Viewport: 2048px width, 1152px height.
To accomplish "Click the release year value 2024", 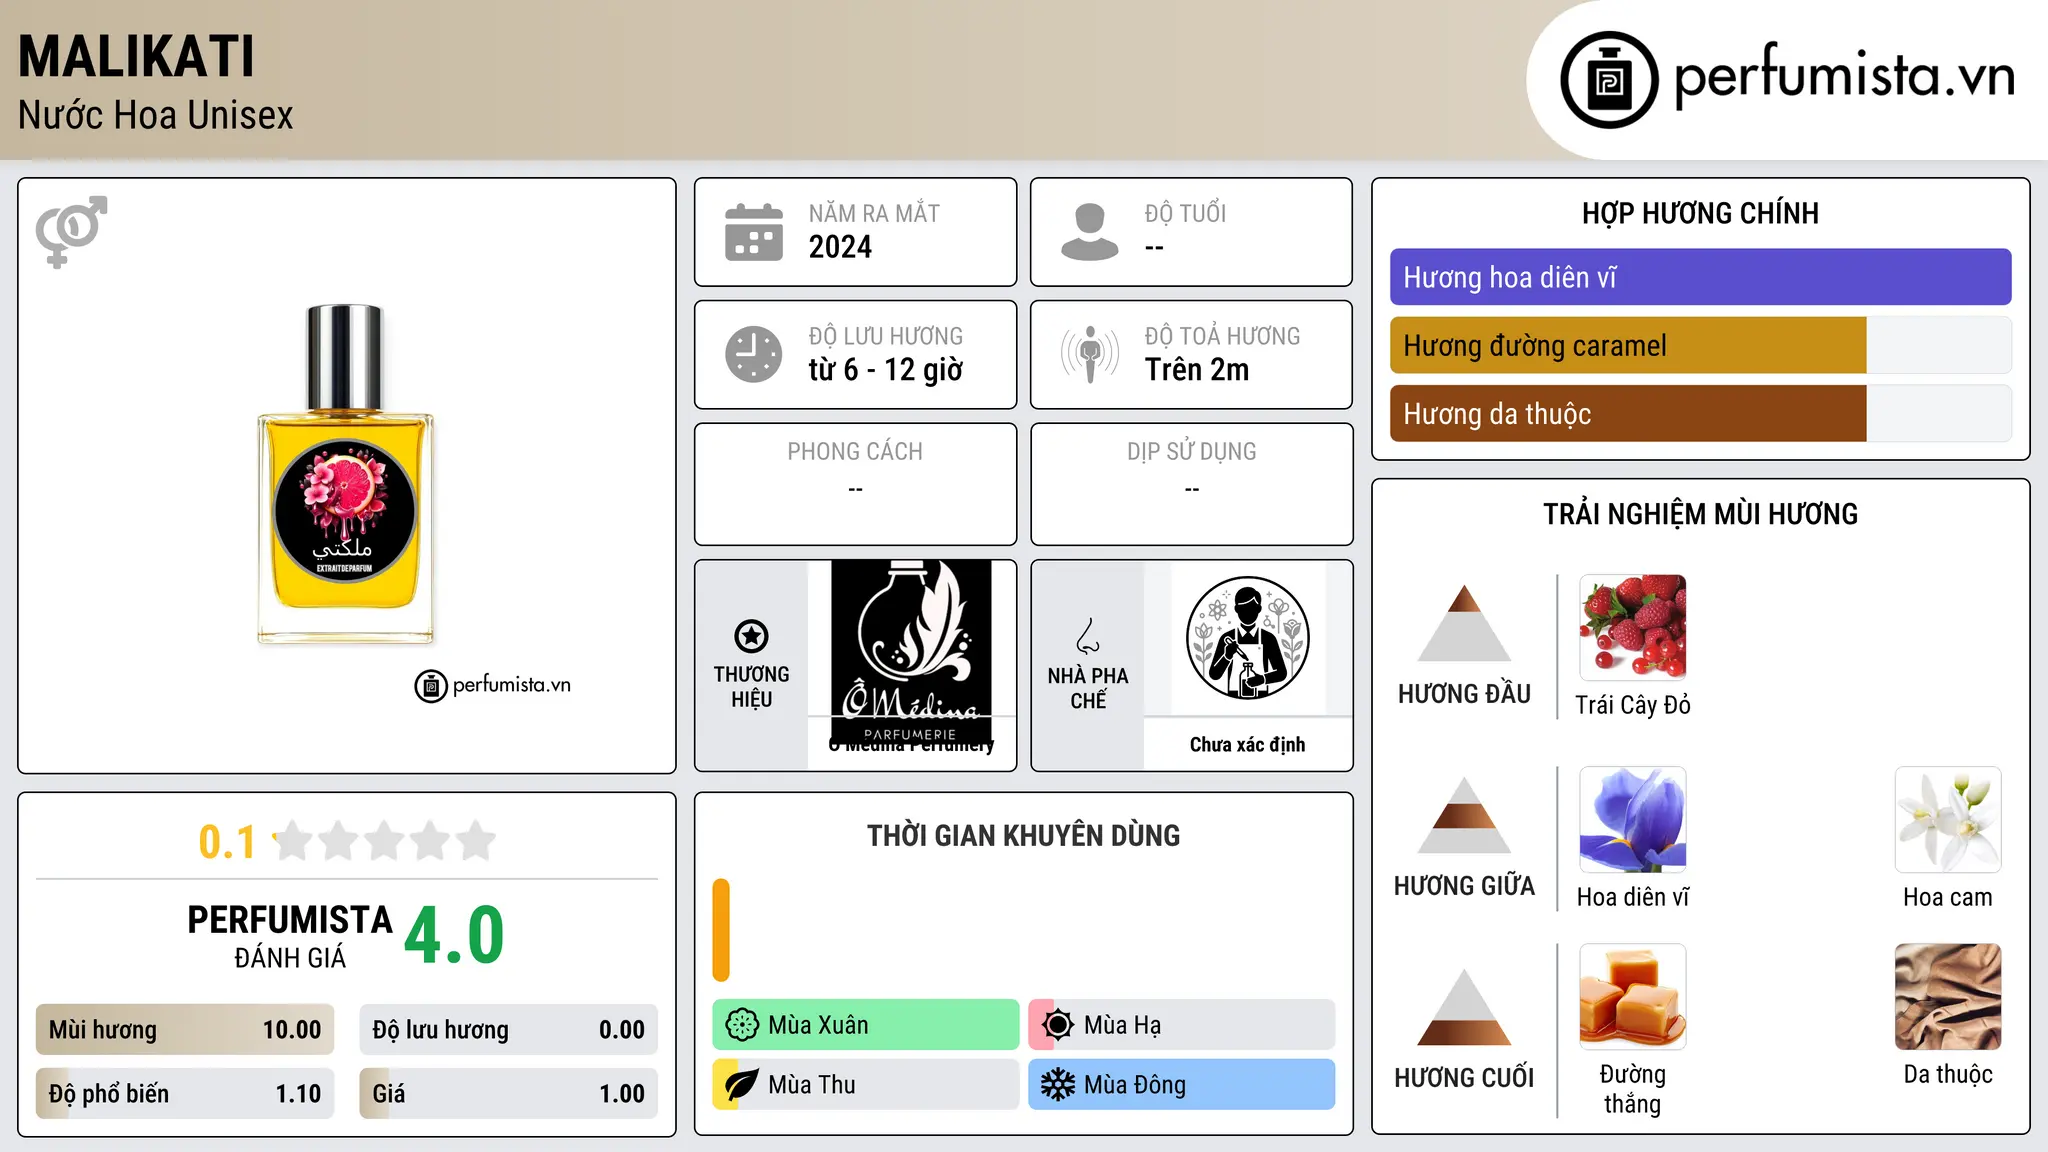I will point(840,247).
